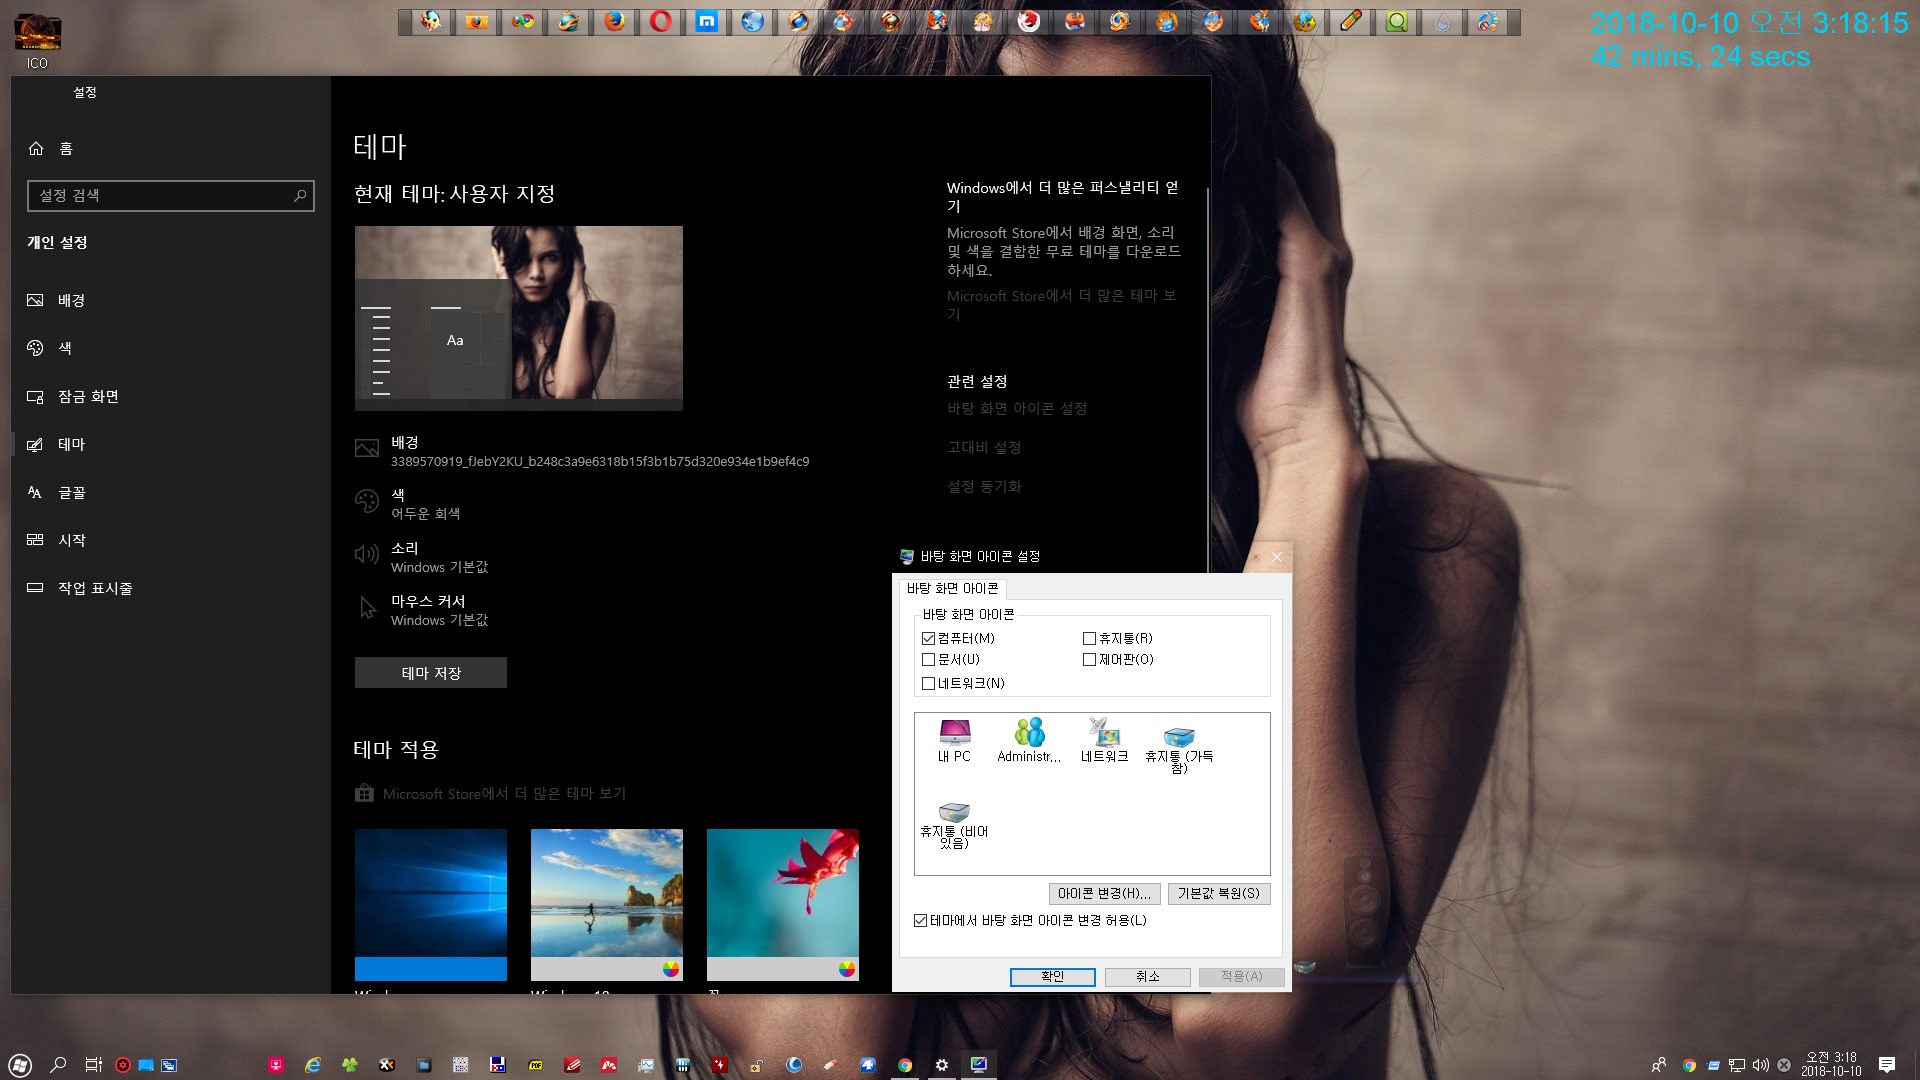The height and width of the screenshot is (1080, 1920).
Task: Open Task View on the taskbar
Action: (x=93, y=1065)
